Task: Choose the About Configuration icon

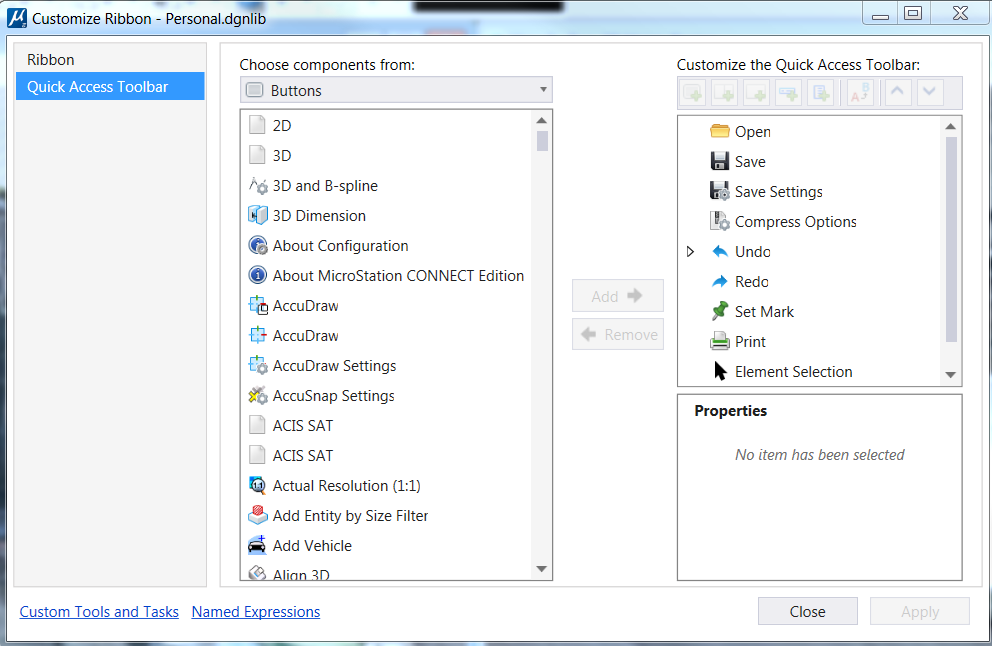Action: click(257, 245)
